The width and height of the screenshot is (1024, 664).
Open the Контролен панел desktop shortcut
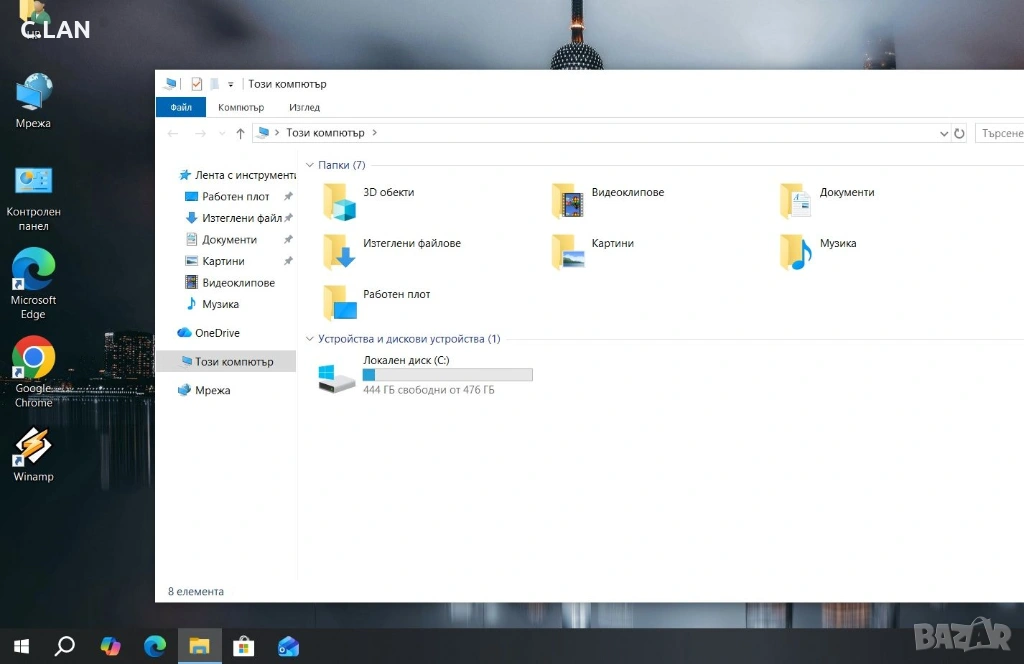(x=33, y=181)
